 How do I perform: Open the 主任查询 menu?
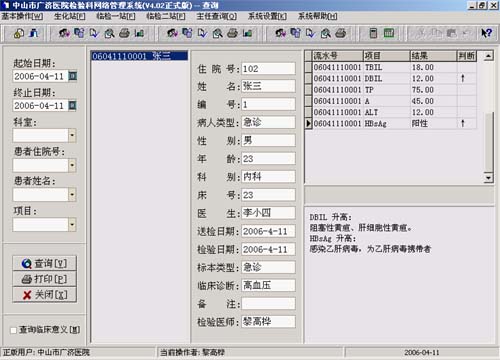[x=216, y=16]
